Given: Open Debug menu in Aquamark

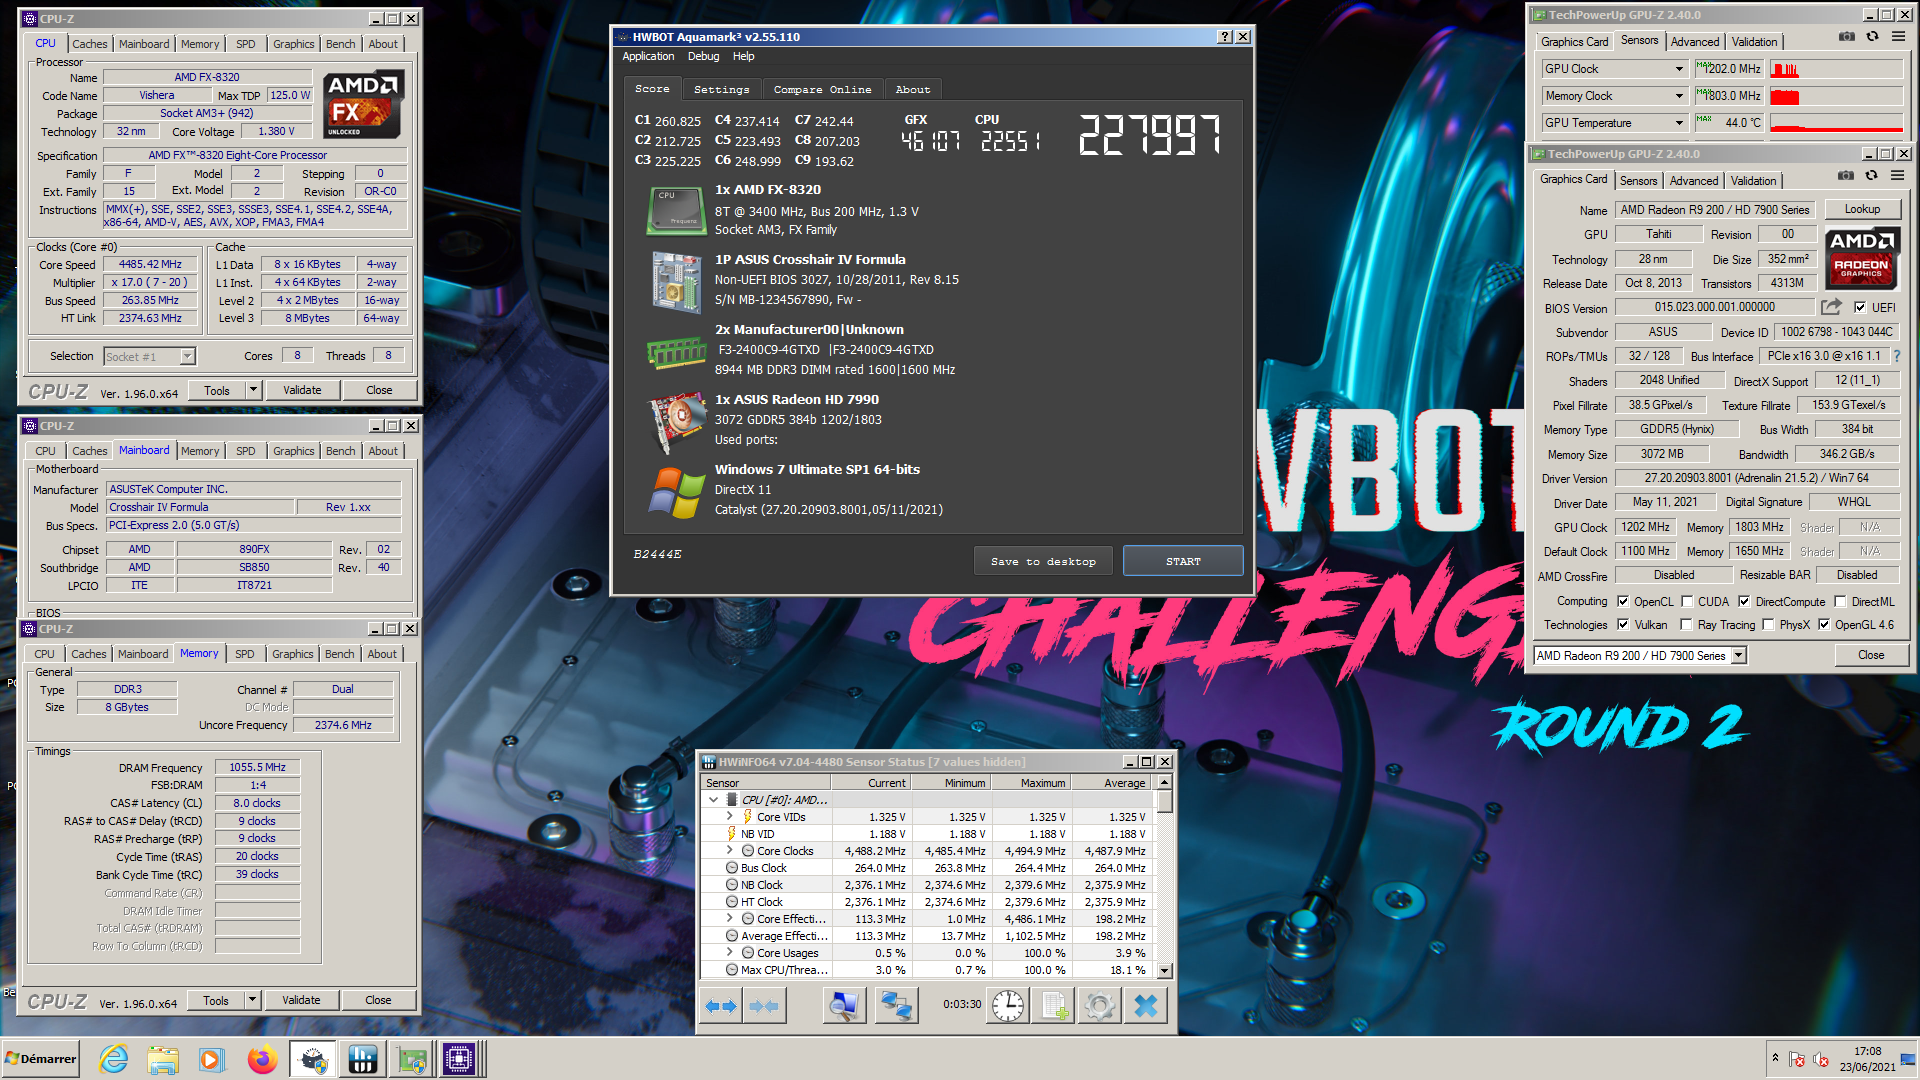Looking at the screenshot, I should pos(703,56).
